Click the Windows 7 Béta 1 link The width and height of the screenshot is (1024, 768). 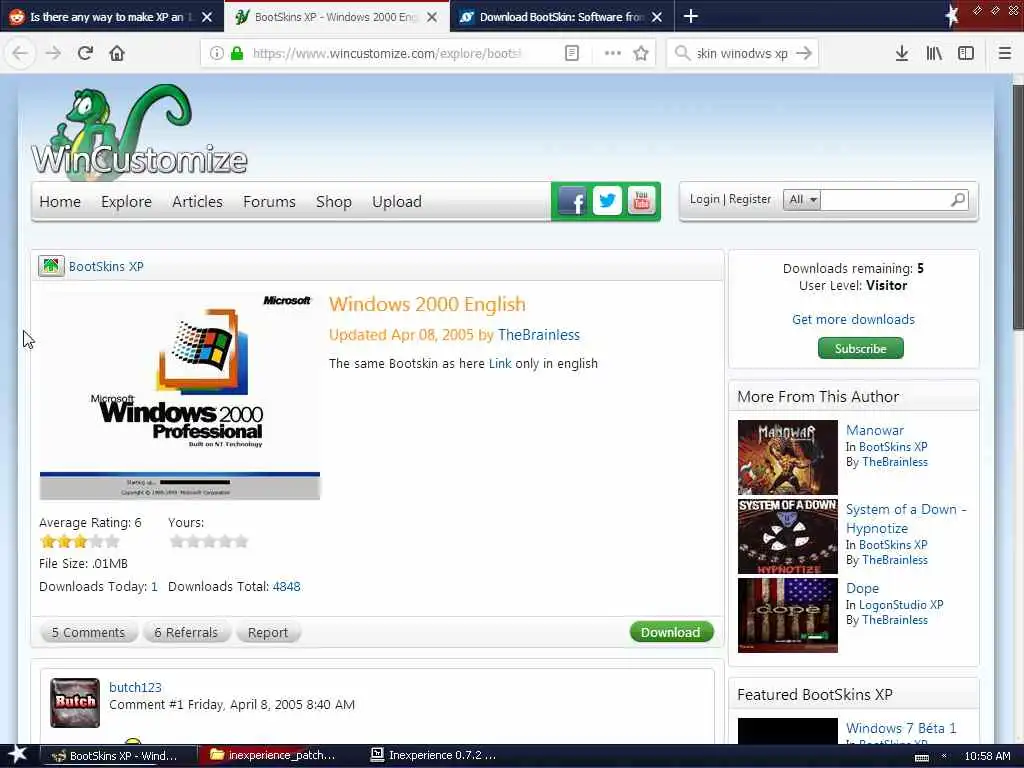click(x=901, y=728)
